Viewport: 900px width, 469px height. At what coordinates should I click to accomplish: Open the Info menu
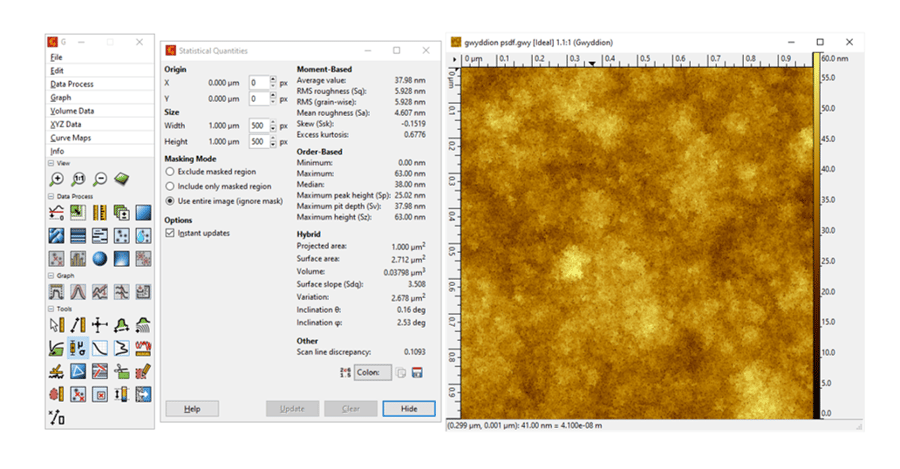[x=100, y=151]
